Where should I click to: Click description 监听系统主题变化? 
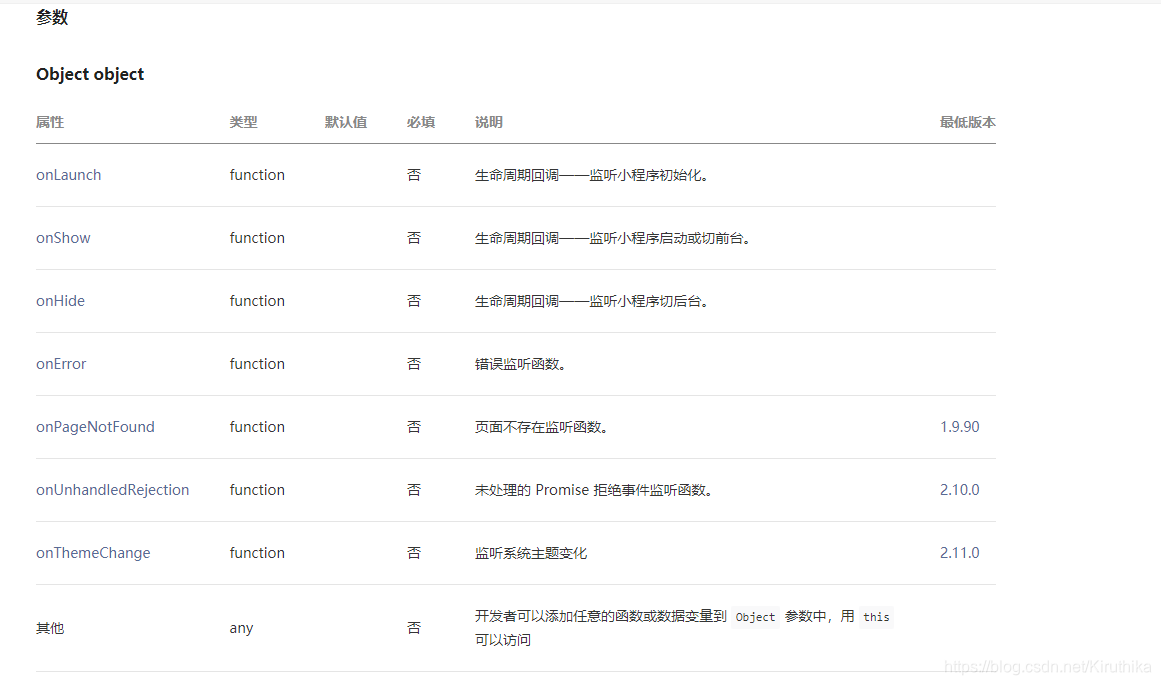point(531,553)
